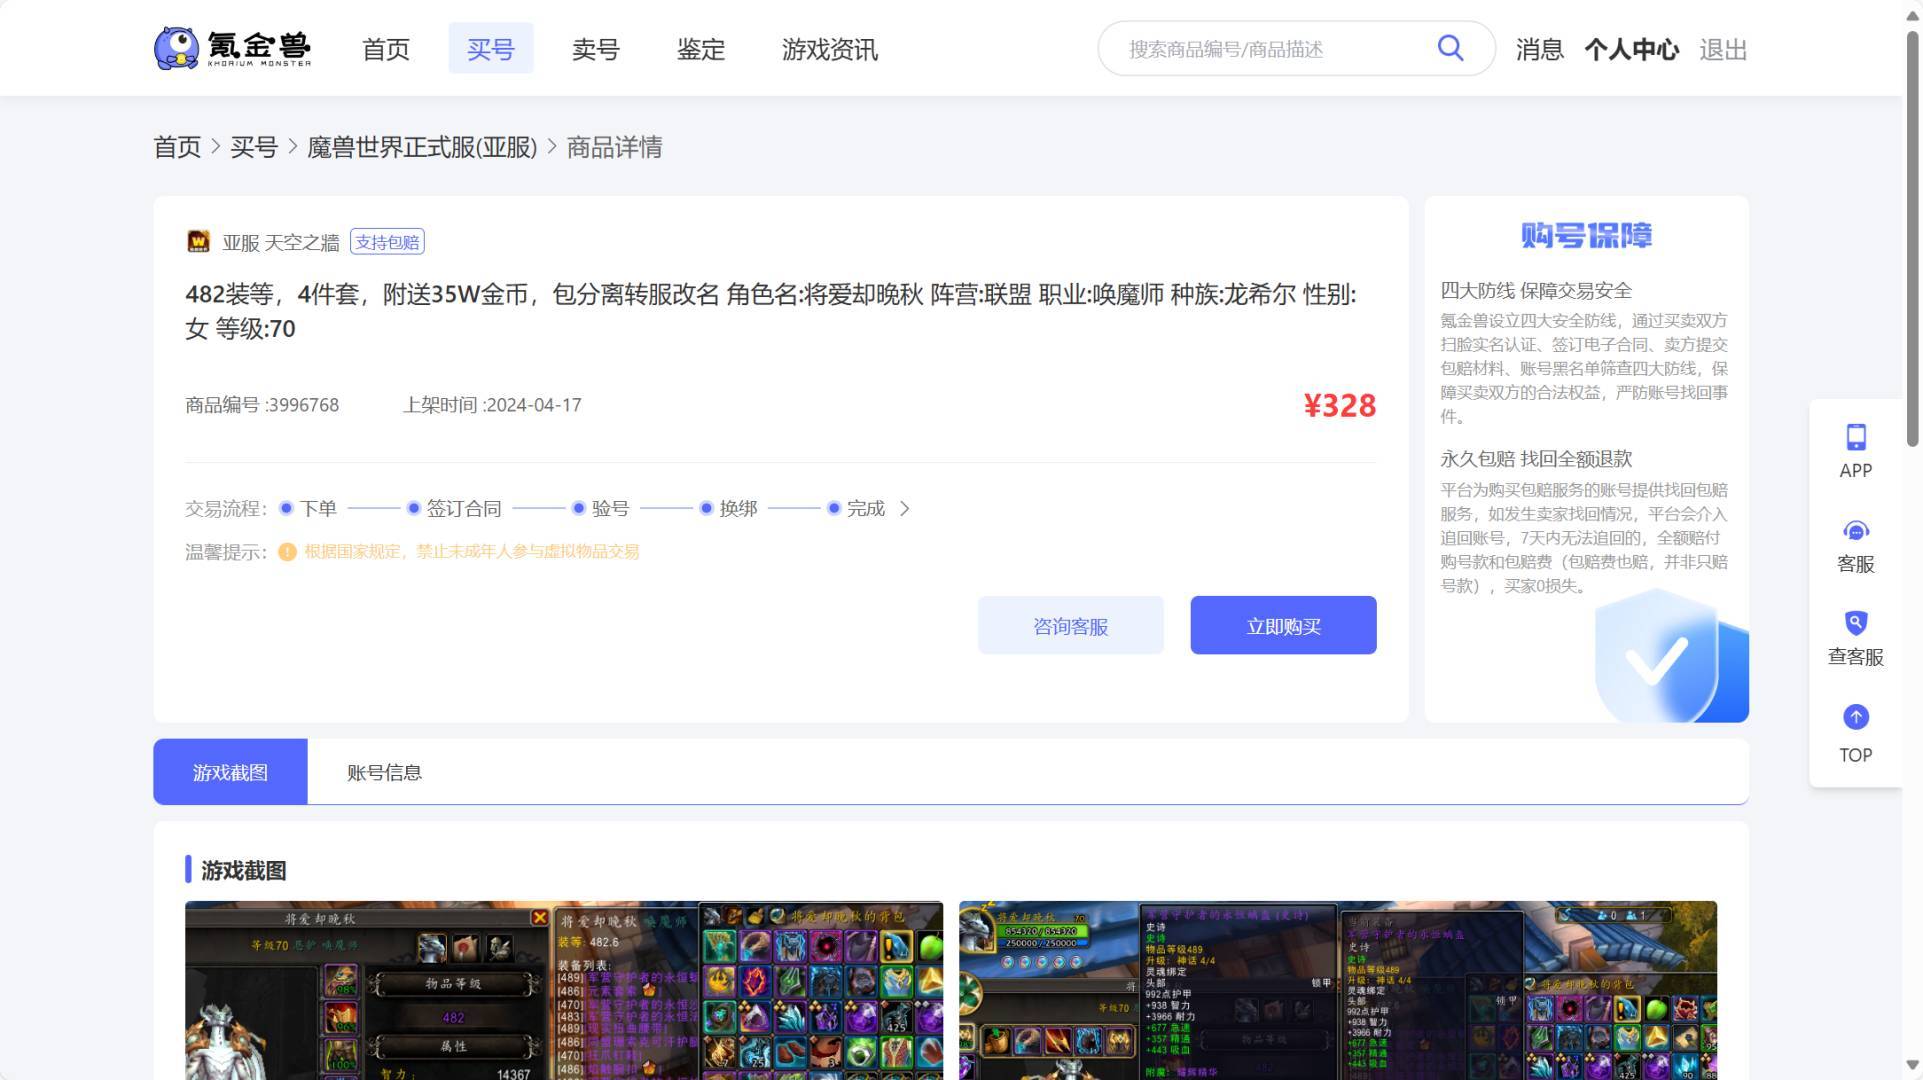
Task: Click the orange warning tip icon
Action: click(x=287, y=552)
